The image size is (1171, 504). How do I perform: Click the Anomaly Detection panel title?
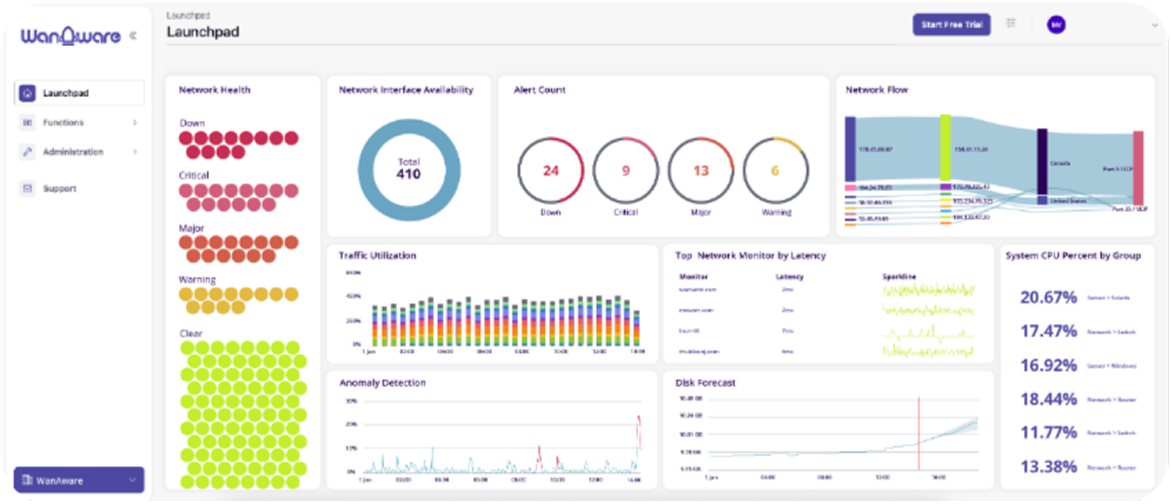(x=382, y=383)
